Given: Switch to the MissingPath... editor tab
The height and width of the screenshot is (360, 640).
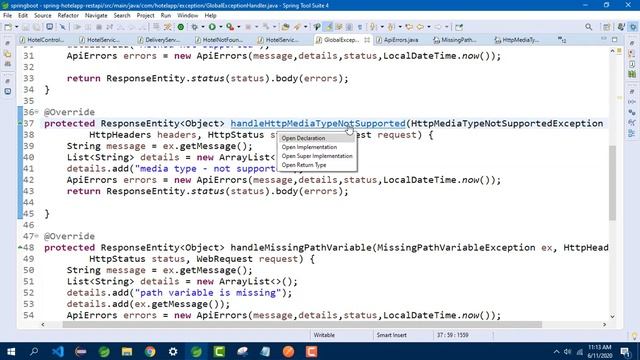Looking at the screenshot, I should 454,40.
